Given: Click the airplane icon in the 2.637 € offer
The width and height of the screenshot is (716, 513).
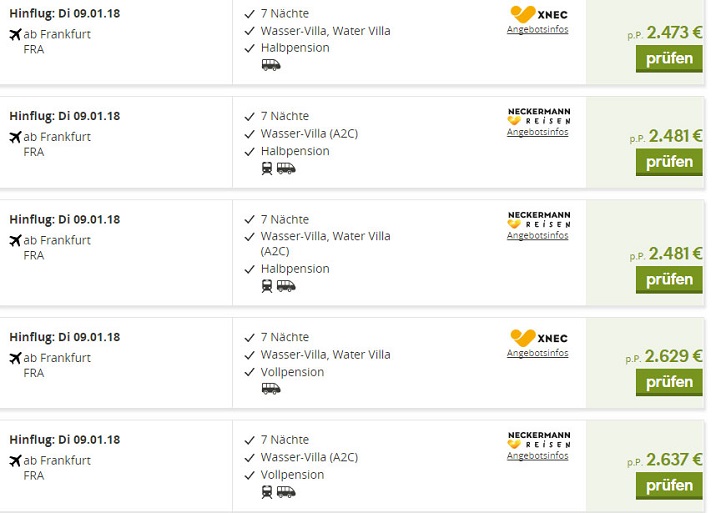Looking at the screenshot, I should point(15,461).
